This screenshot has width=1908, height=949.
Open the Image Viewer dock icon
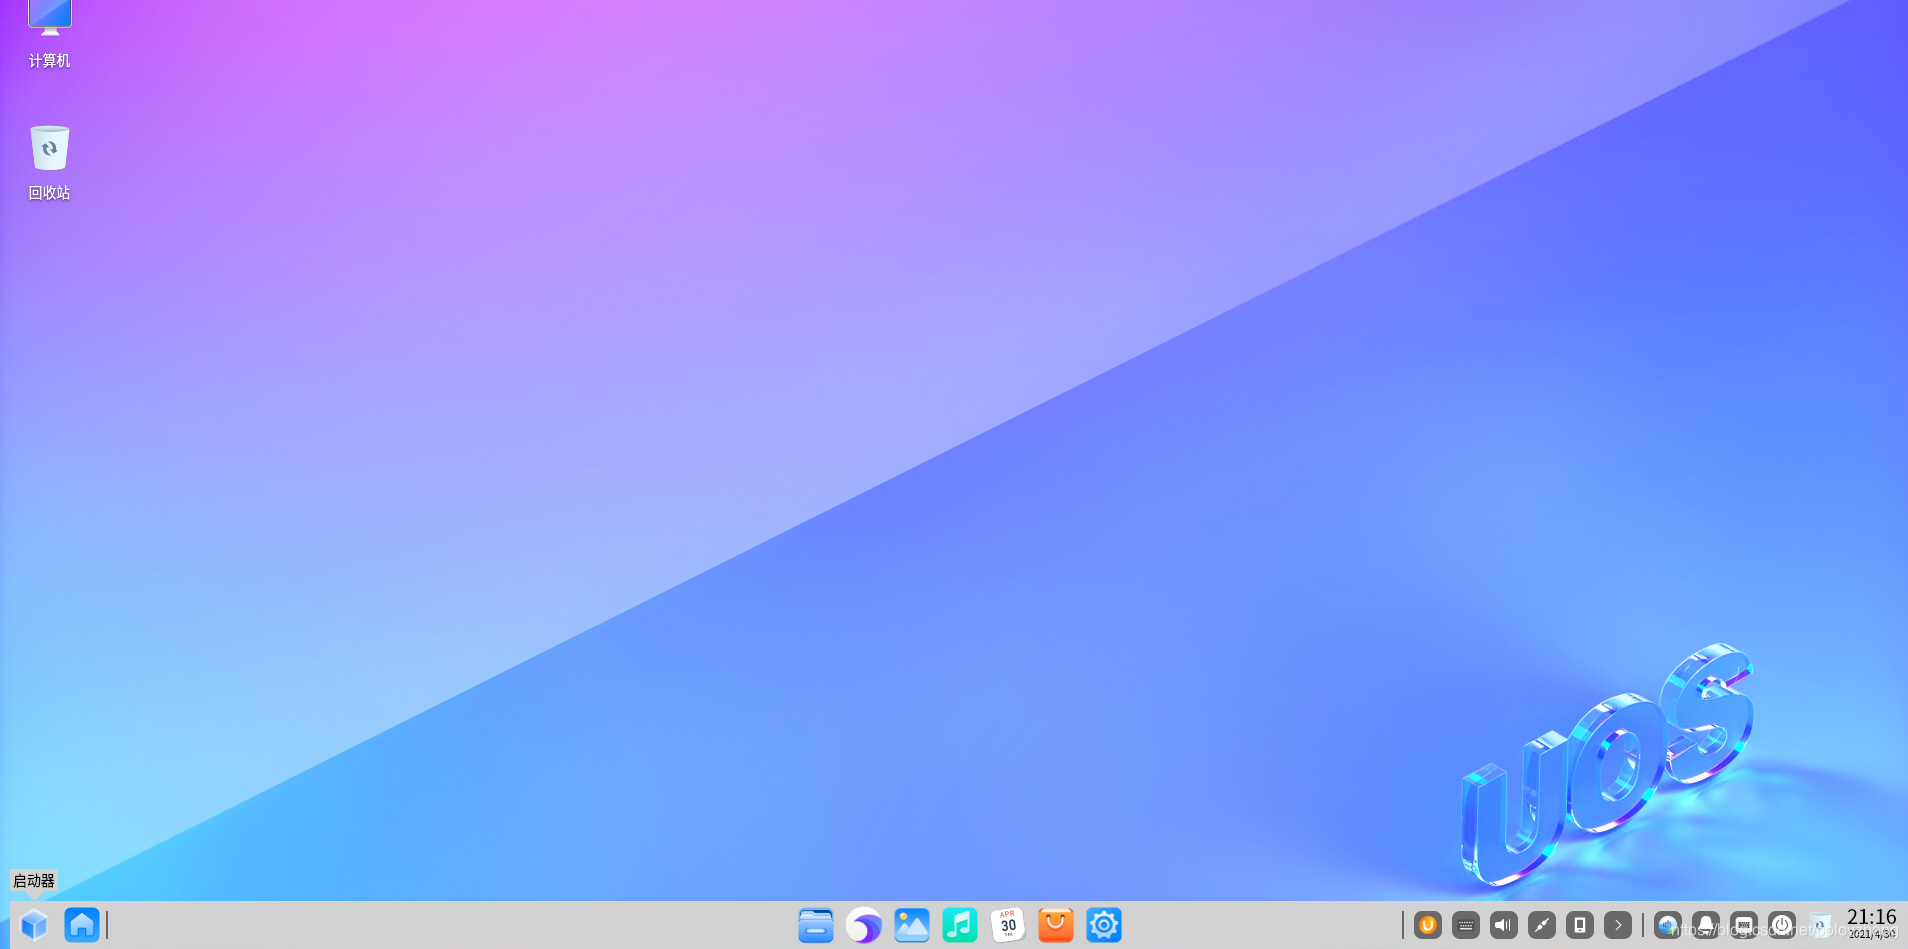(x=912, y=925)
